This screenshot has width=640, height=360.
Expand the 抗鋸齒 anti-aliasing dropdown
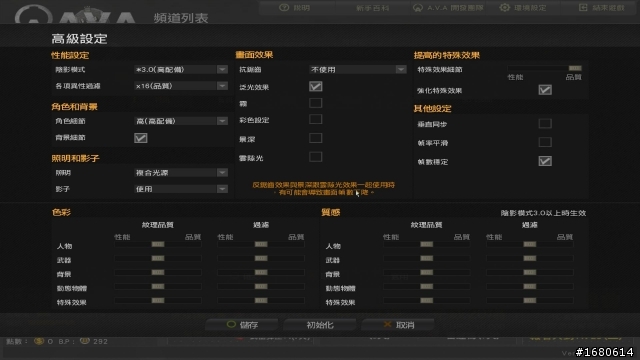357,69
